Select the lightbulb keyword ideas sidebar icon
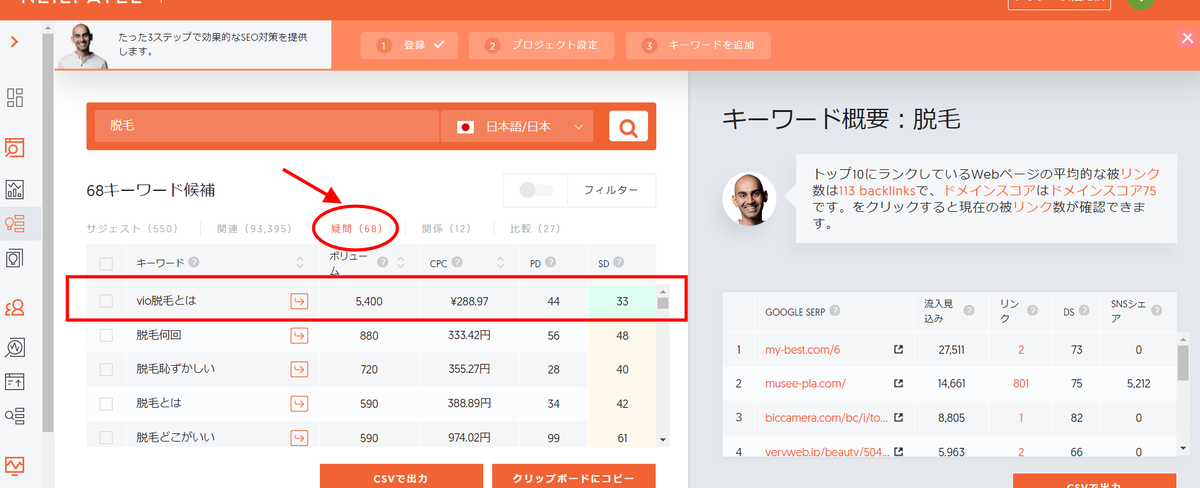Viewport: 1200px width, 488px height. coord(15,224)
